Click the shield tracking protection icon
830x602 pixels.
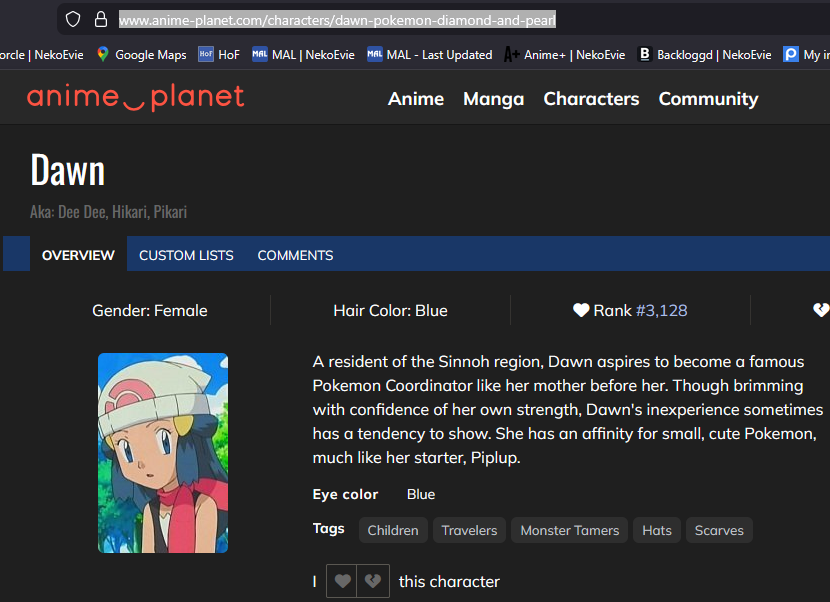(73, 20)
